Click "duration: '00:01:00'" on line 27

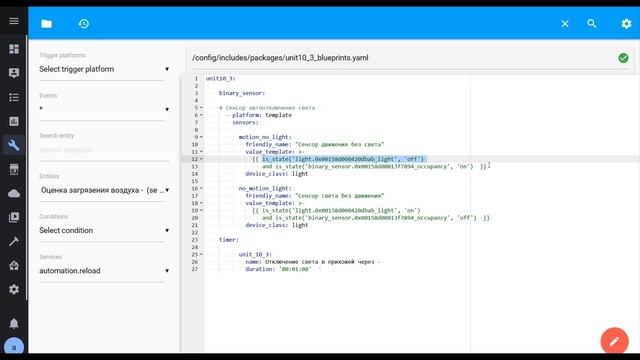(x=278, y=269)
